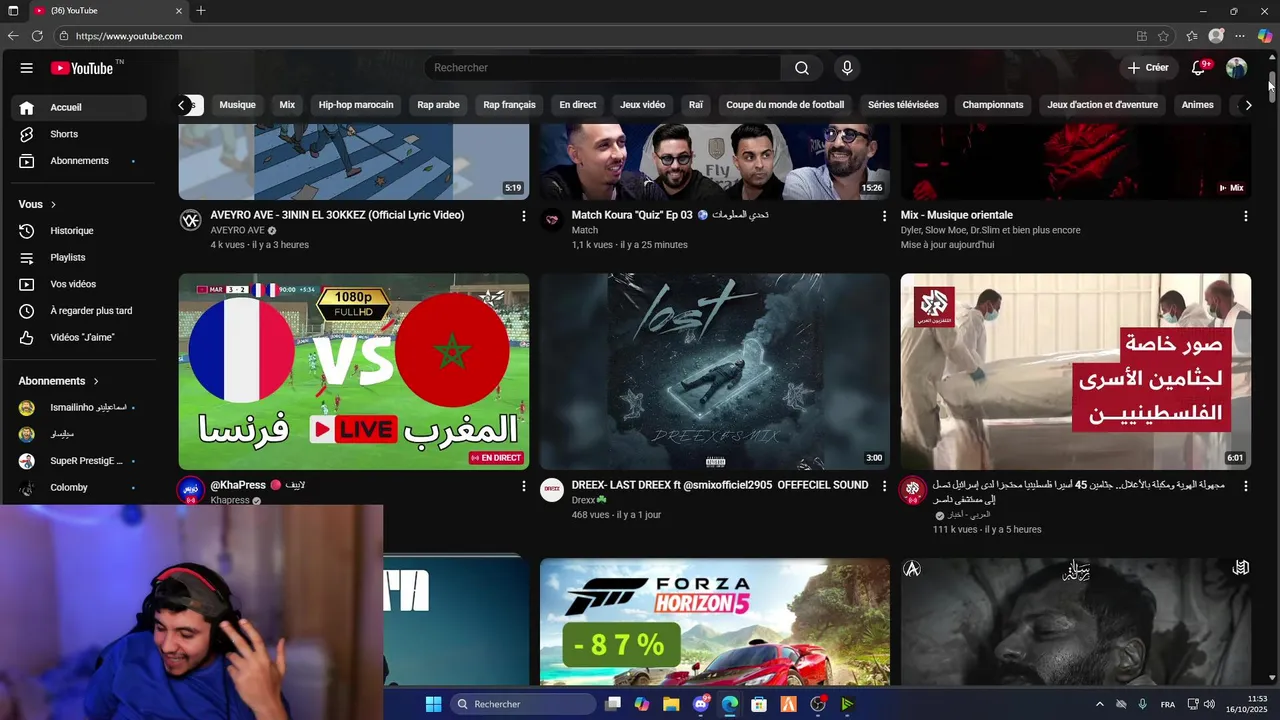Screen dimensions: 1280x720
Task: Click the browser address bar URL
Action: tap(129, 36)
